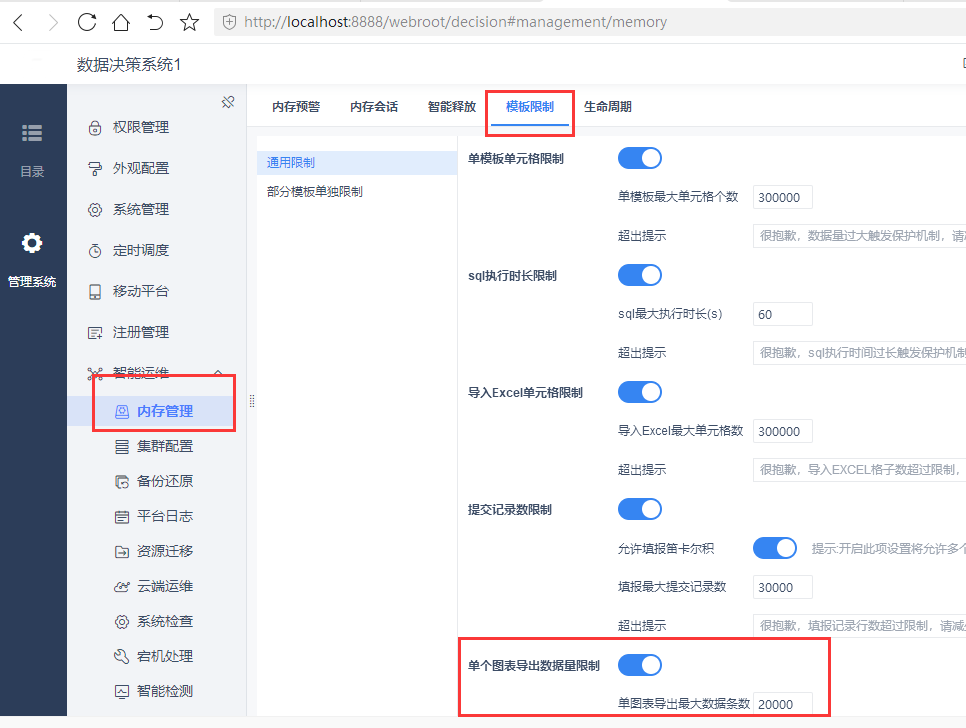Image resolution: width=966 pixels, height=728 pixels.
Task: Disable the 允许填报笛卡尔积 switch
Action: click(x=774, y=548)
